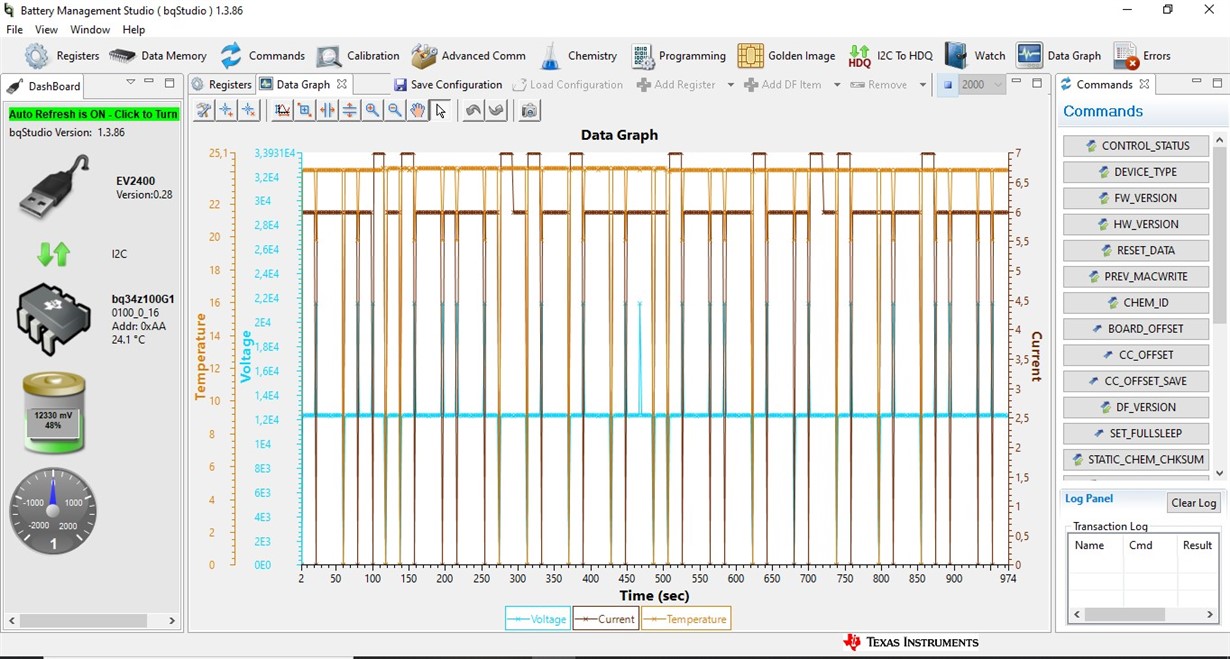Open the Commands toolbar item
This screenshot has width=1230, height=659.
coord(262,56)
